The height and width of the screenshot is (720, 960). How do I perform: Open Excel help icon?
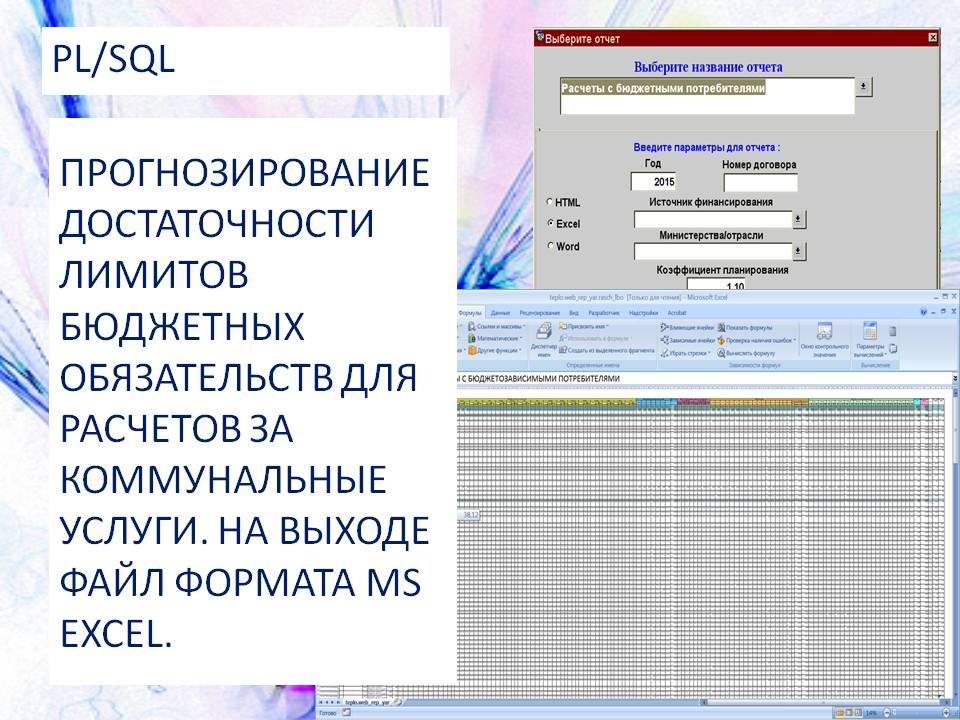tap(924, 312)
